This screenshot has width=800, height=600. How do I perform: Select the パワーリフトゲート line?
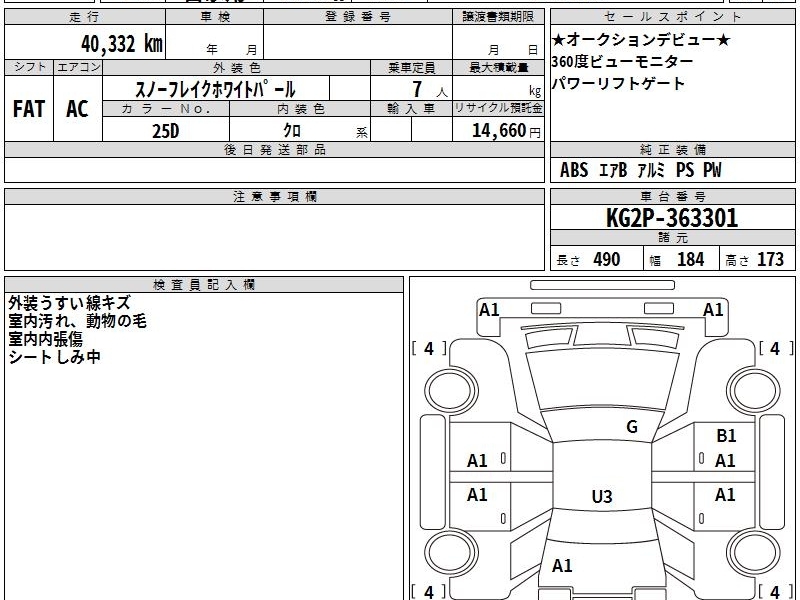(x=618, y=83)
